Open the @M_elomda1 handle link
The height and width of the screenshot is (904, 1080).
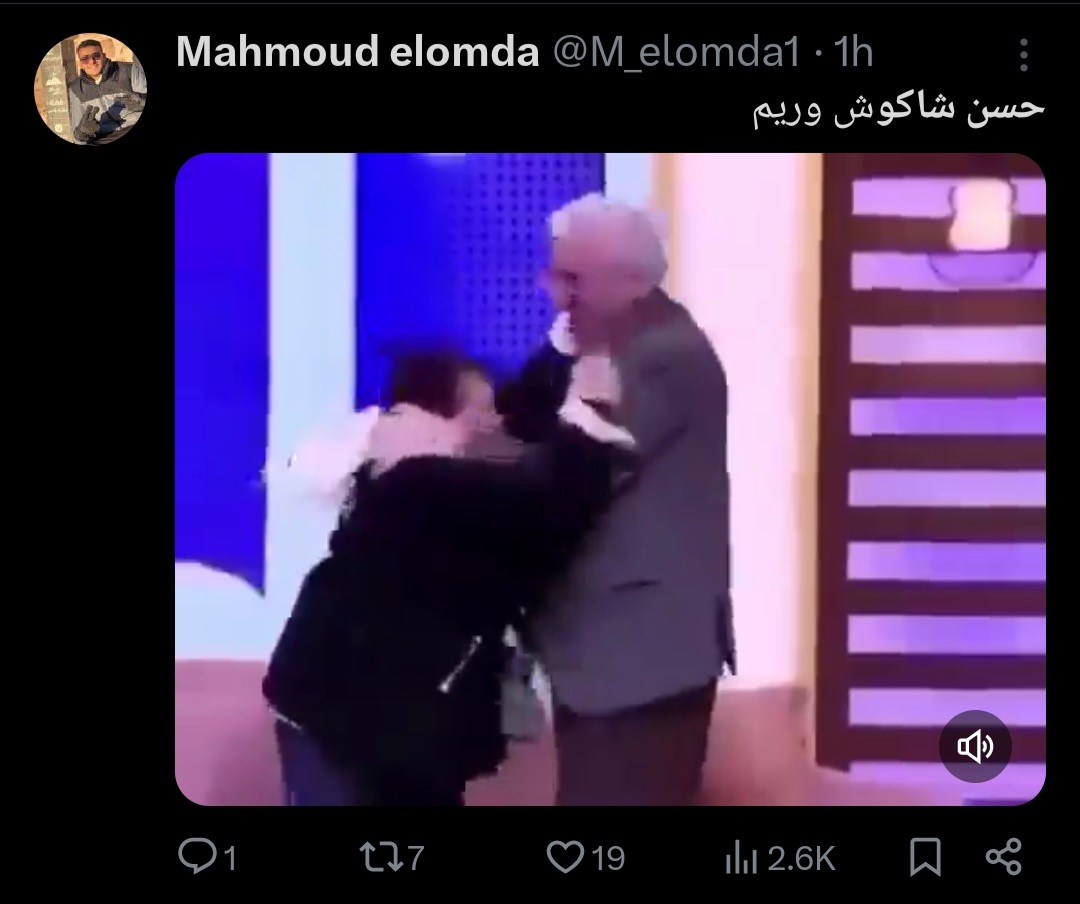676,52
